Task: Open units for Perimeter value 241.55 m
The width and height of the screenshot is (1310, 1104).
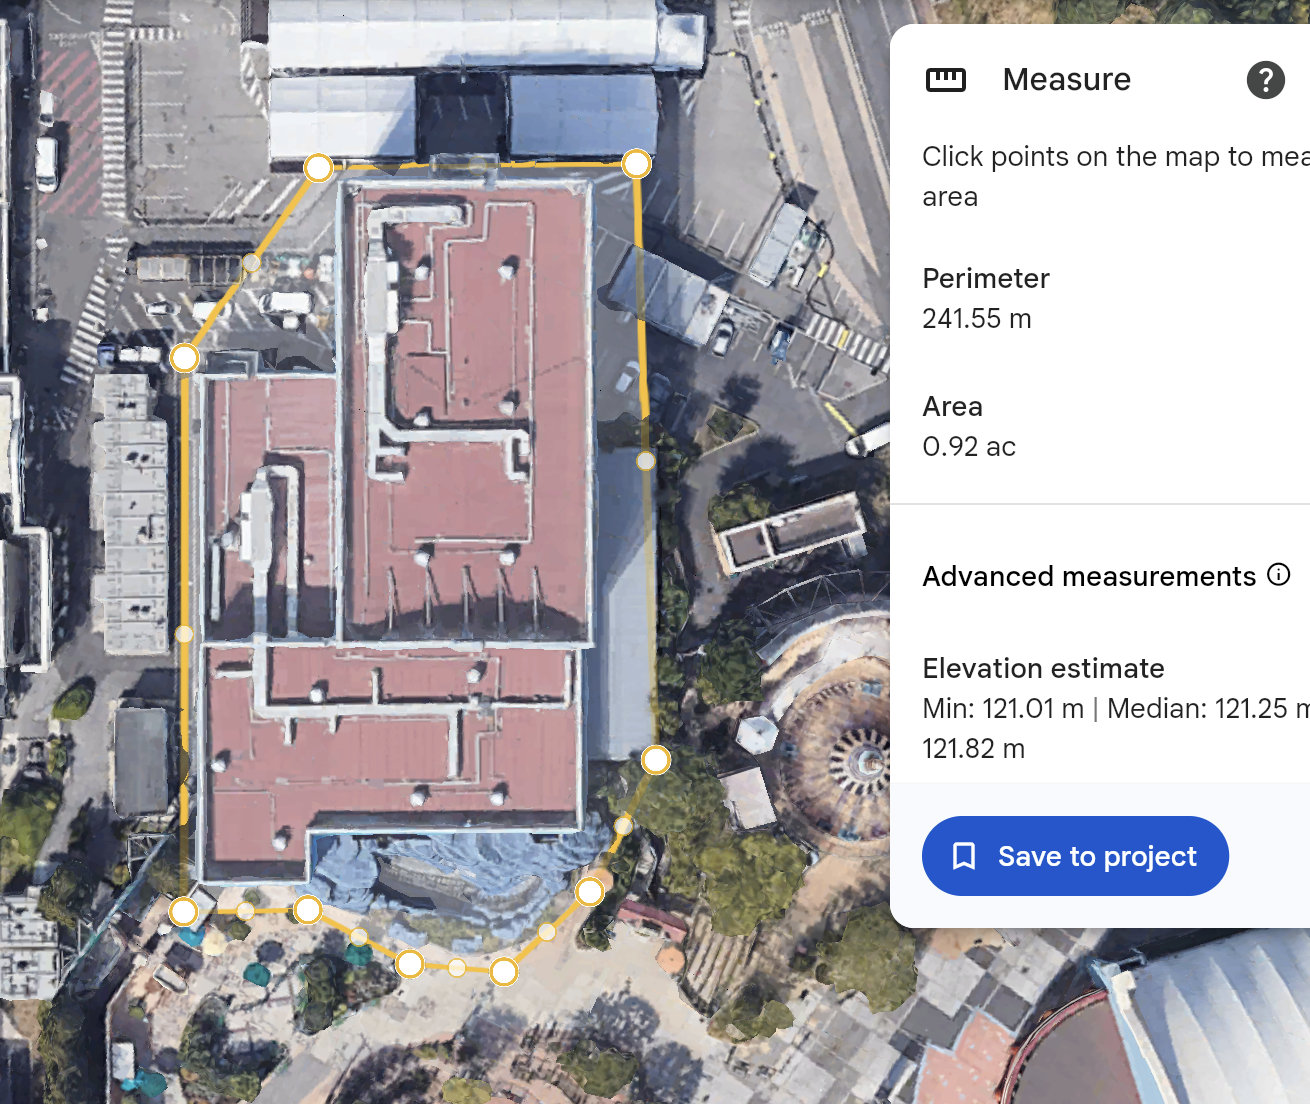Action: (976, 319)
